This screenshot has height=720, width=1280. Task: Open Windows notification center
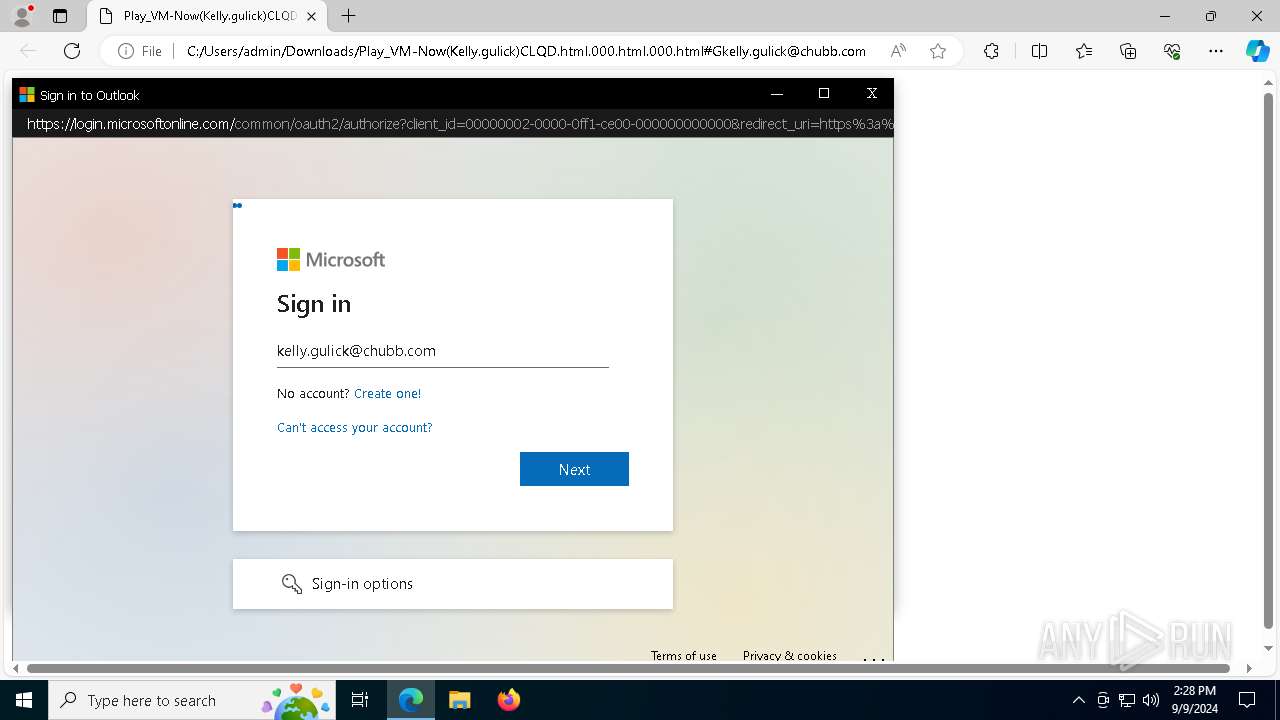click(1247, 700)
